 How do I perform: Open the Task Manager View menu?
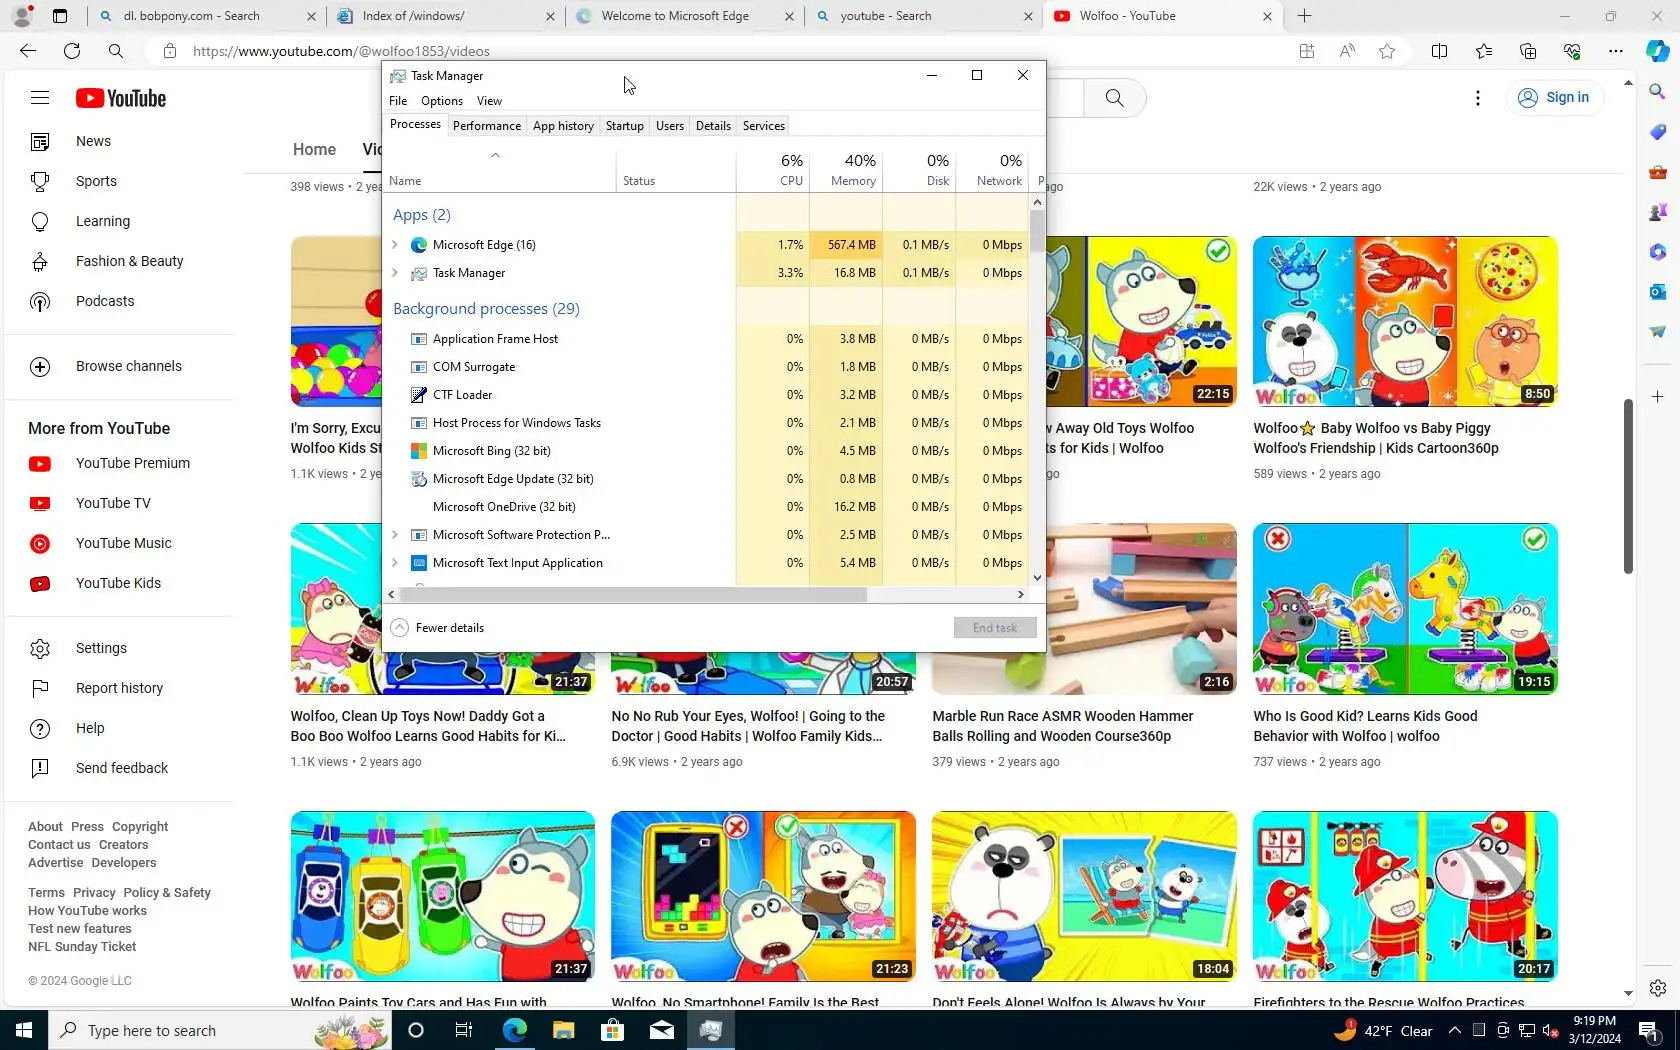pos(489,101)
